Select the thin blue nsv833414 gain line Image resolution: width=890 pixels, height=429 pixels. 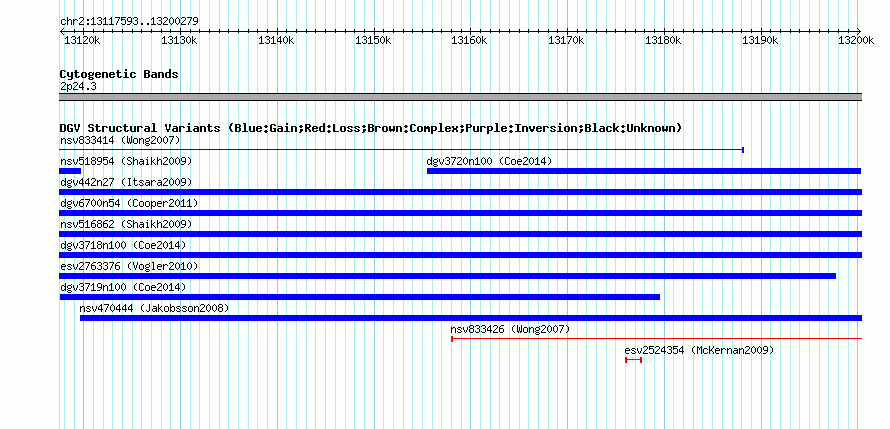pos(402,150)
